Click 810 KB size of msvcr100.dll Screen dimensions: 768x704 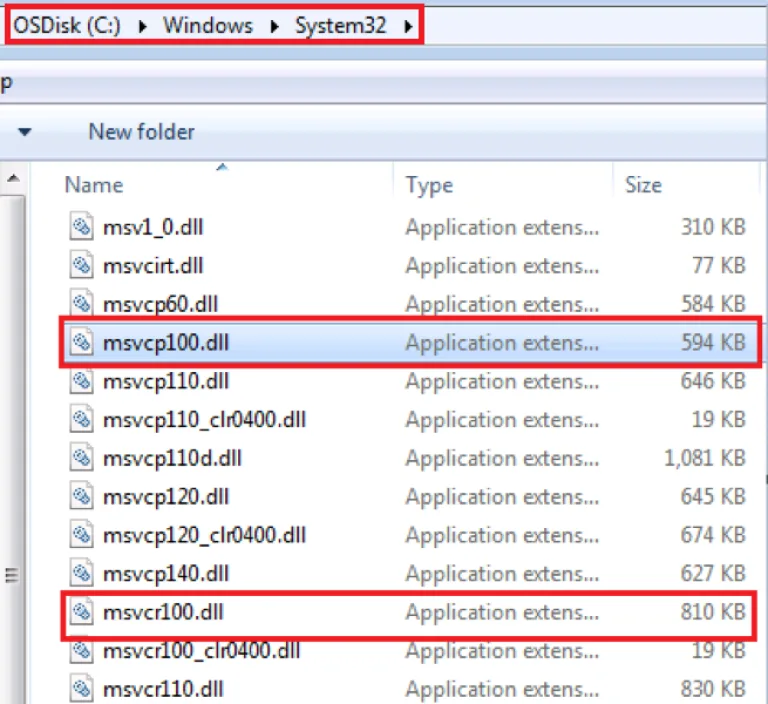pyautogui.click(x=713, y=612)
